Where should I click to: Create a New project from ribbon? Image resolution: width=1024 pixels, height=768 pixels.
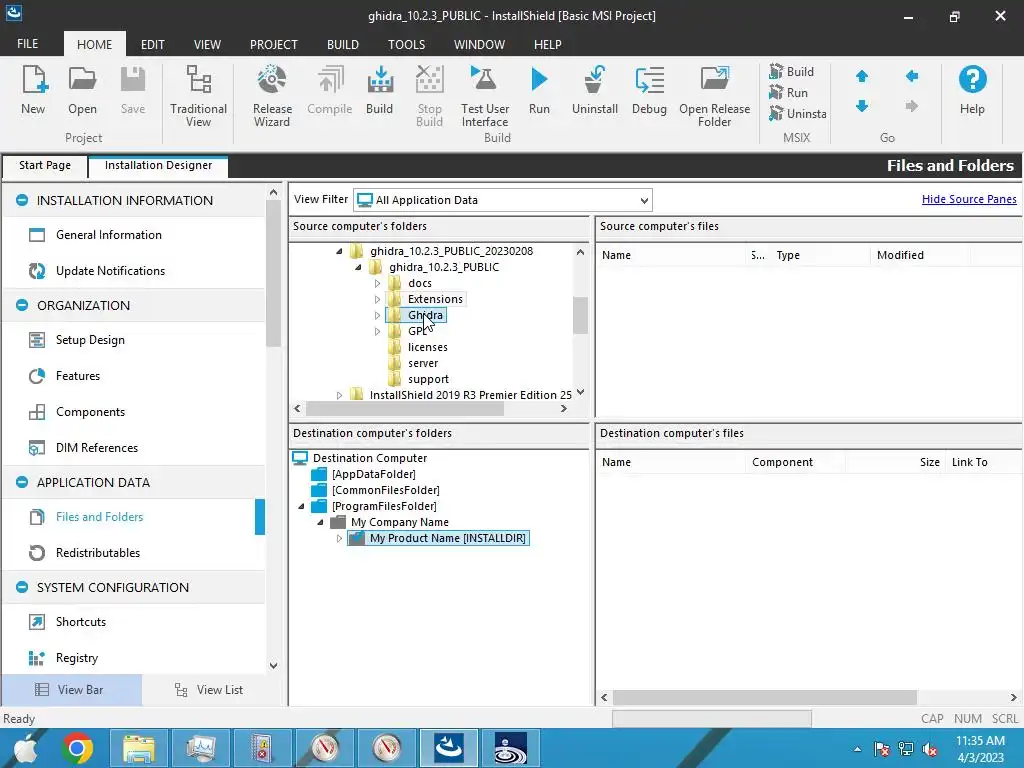(x=33, y=90)
